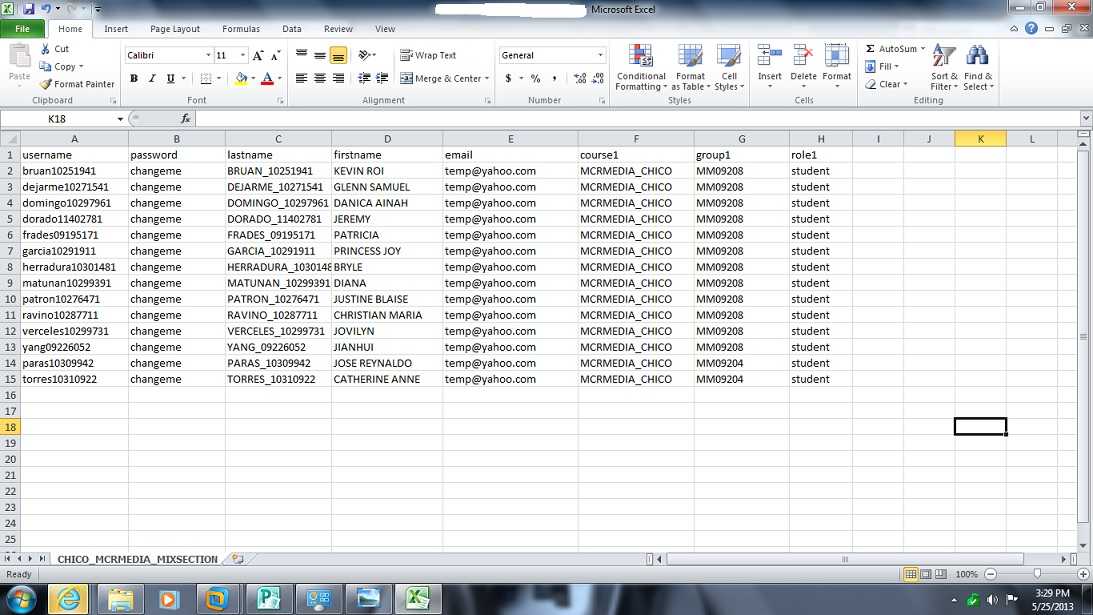Toggle Bold formatting
The width and height of the screenshot is (1093, 615).
133,79
